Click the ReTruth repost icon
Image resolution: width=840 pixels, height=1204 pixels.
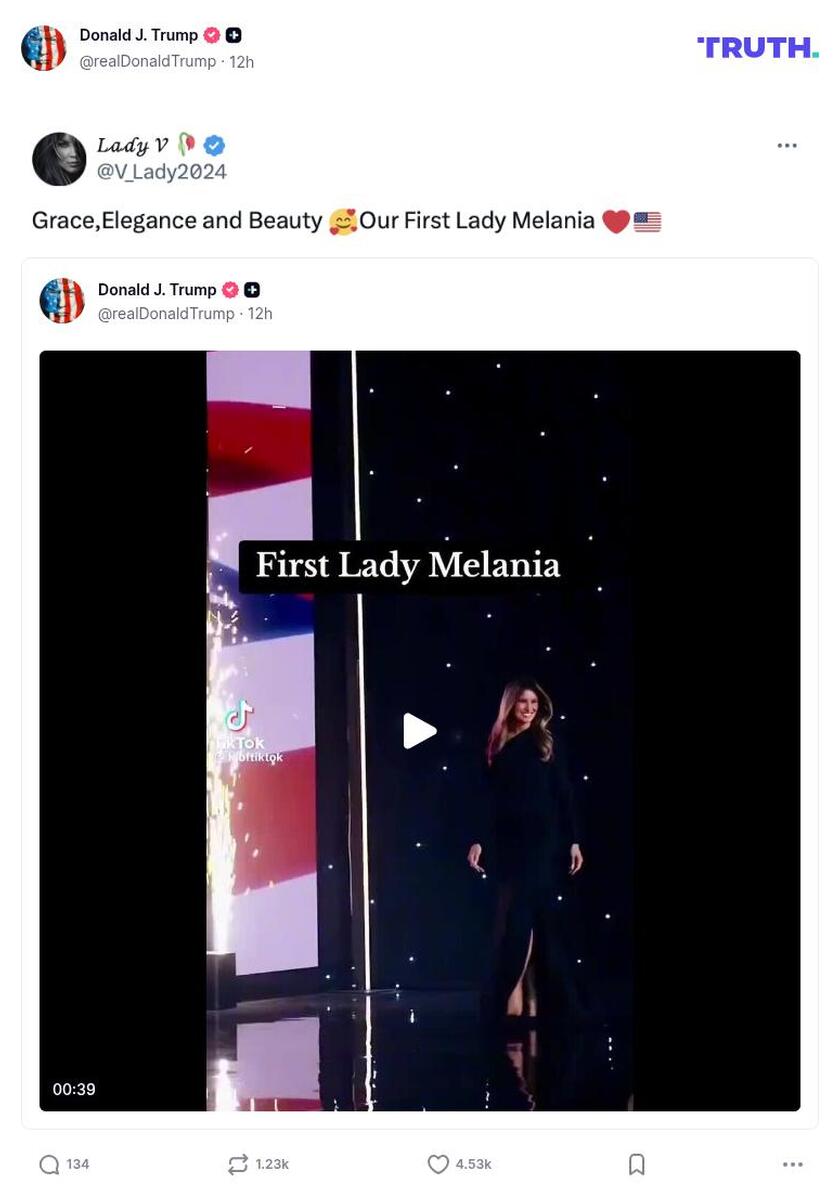[x=238, y=1164]
